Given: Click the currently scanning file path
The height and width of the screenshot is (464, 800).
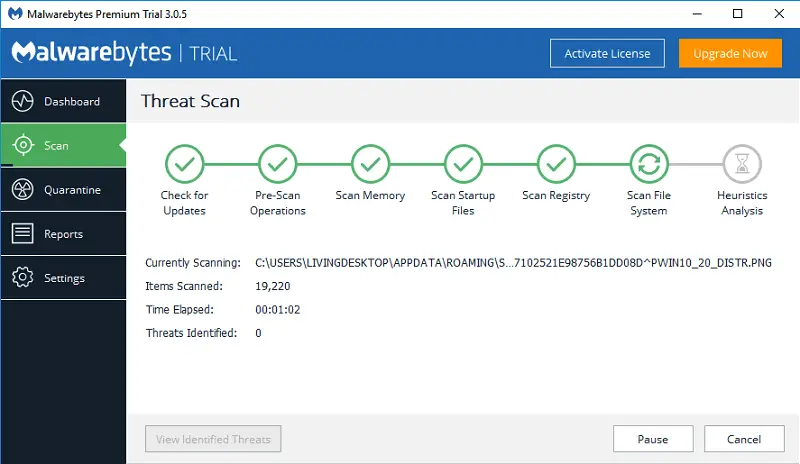Looking at the screenshot, I should tap(513, 263).
